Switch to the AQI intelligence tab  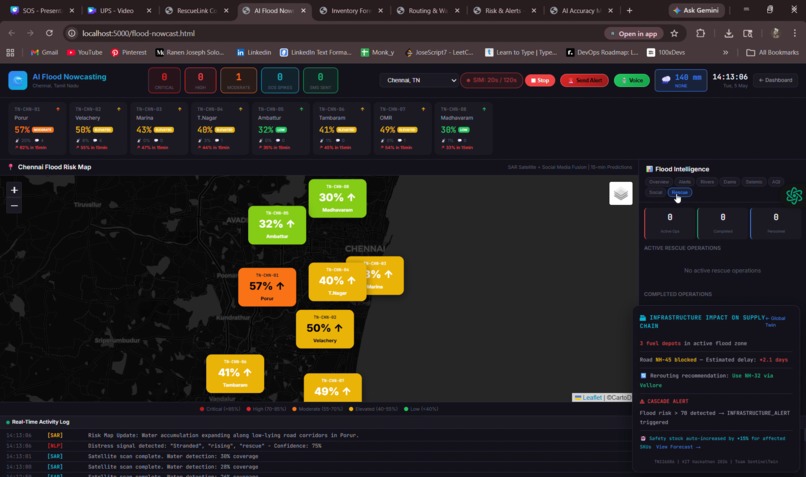tap(776, 182)
